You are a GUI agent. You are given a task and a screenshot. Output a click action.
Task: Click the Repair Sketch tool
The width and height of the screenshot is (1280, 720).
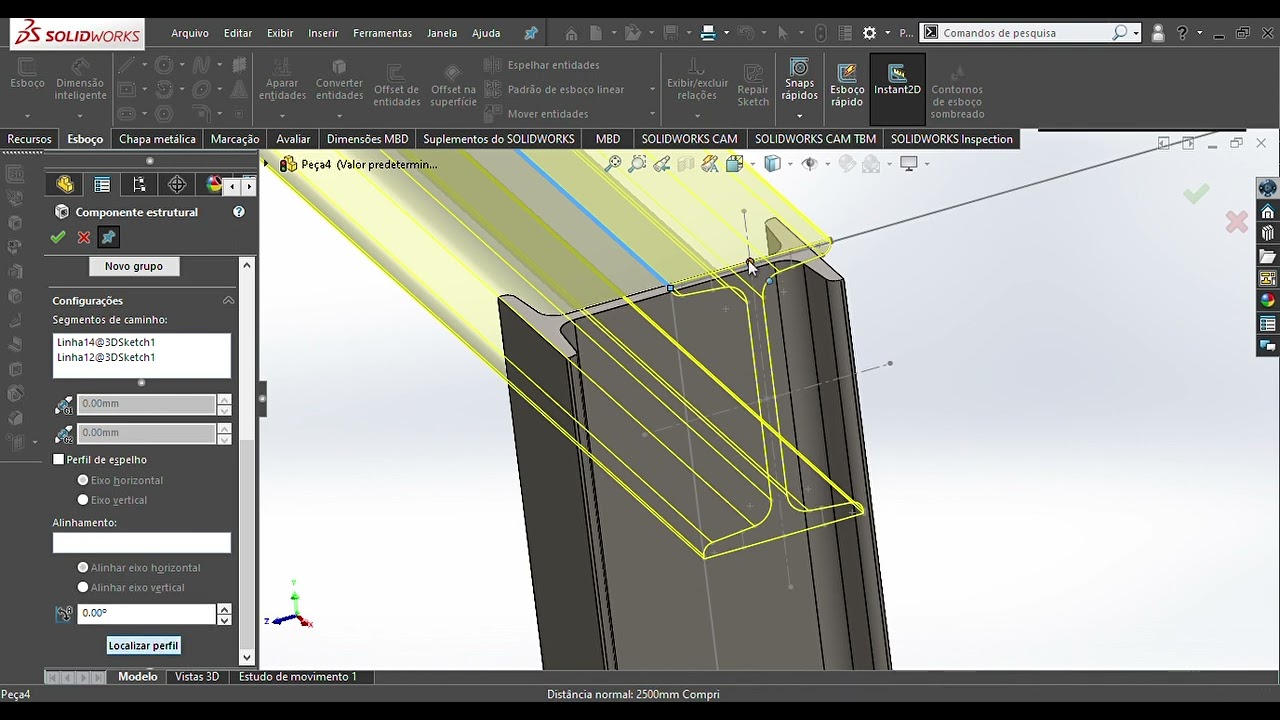tap(753, 84)
